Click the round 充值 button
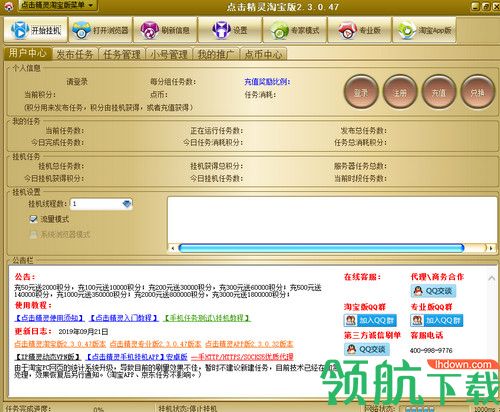Image resolution: width=500 pixels, height=412 pixels. pos(438,92)
